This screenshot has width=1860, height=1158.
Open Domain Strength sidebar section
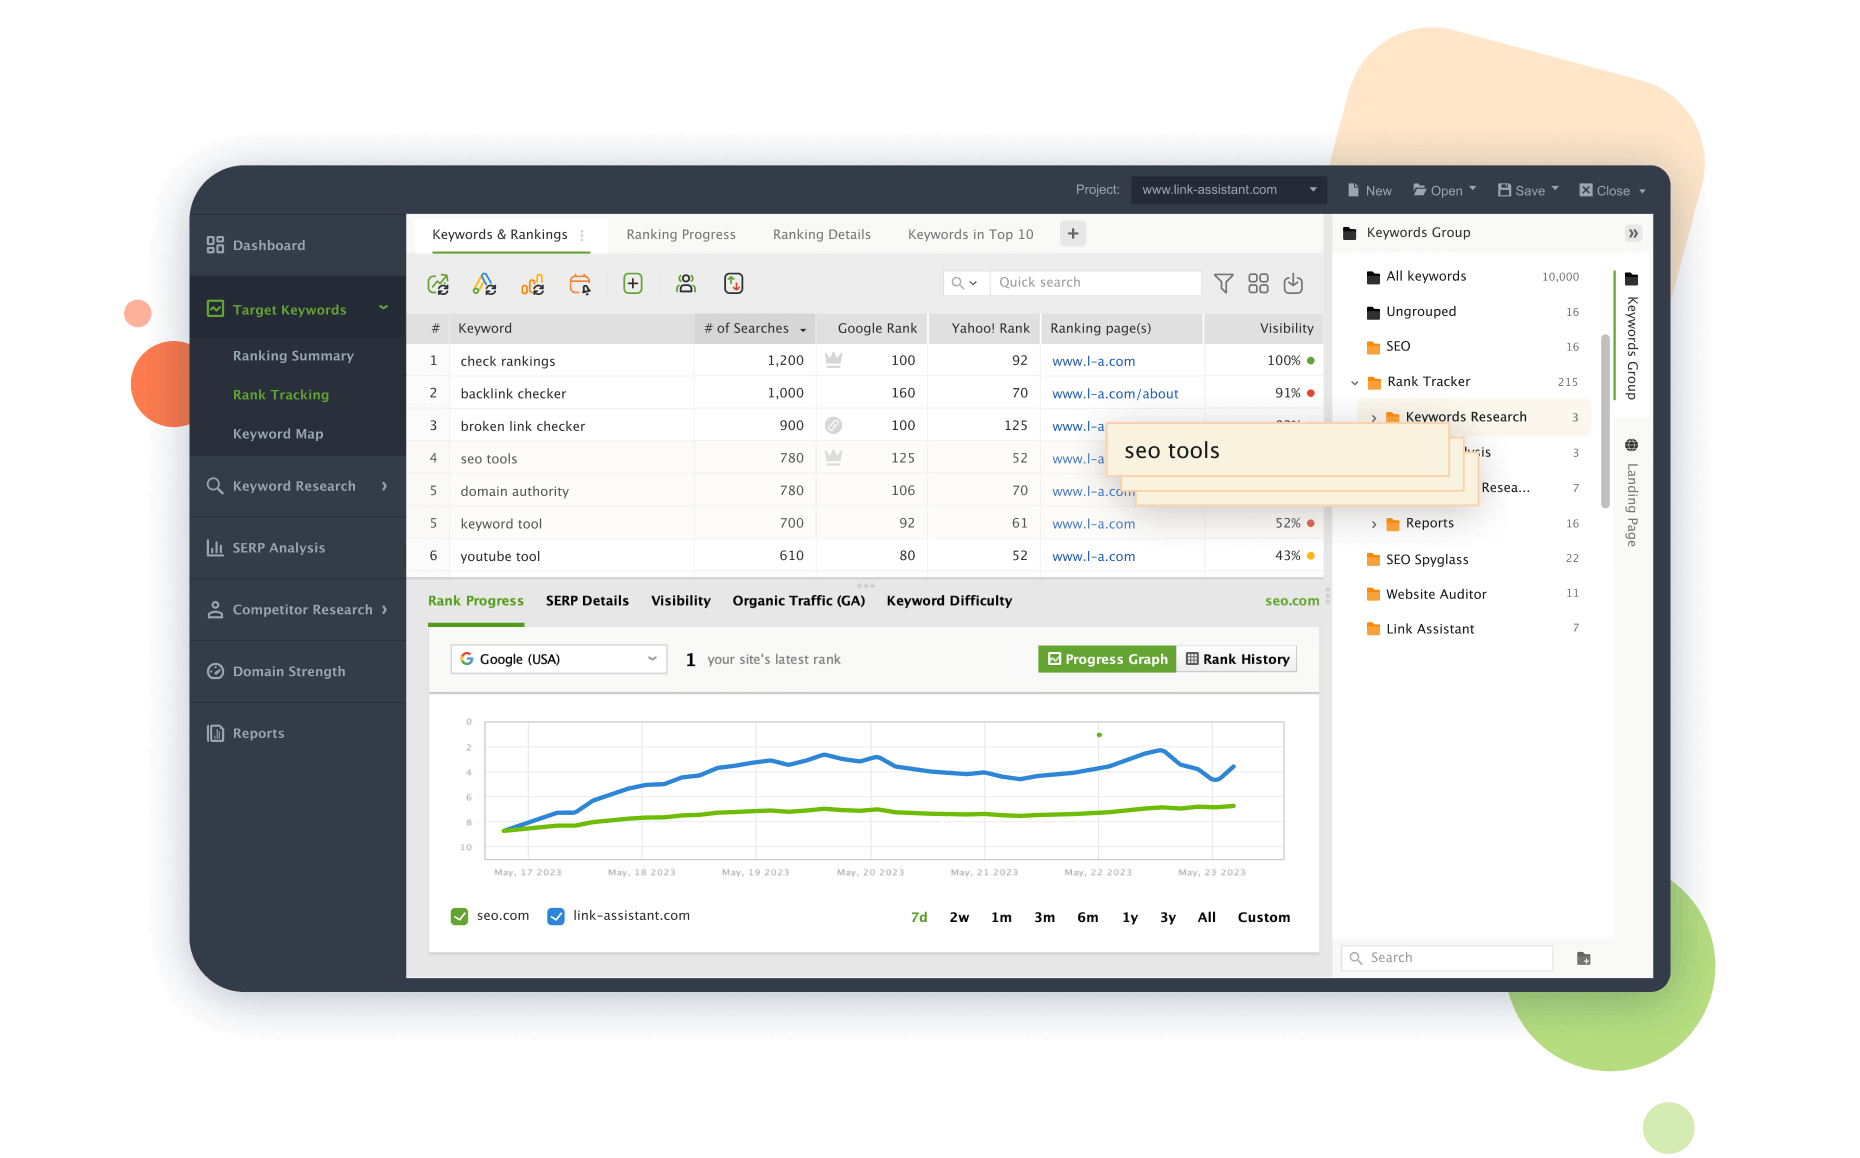click(x=298, y=672)
